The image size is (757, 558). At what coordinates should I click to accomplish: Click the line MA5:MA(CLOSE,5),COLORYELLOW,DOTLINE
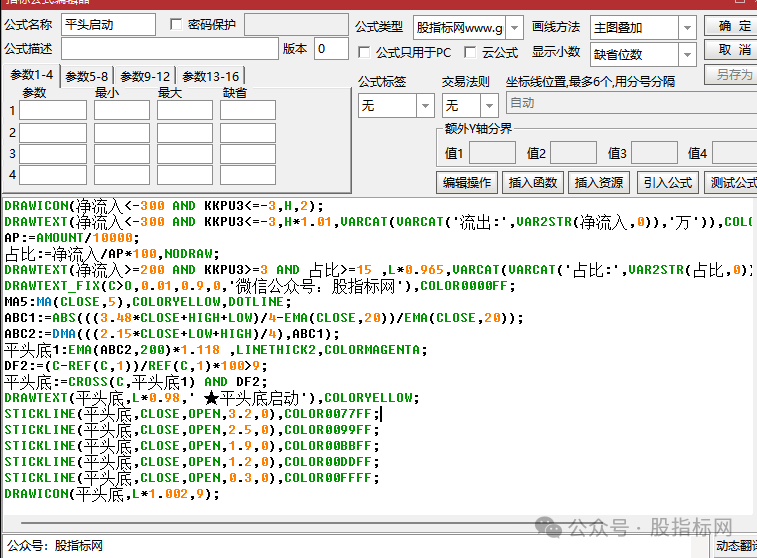(148, 302)
